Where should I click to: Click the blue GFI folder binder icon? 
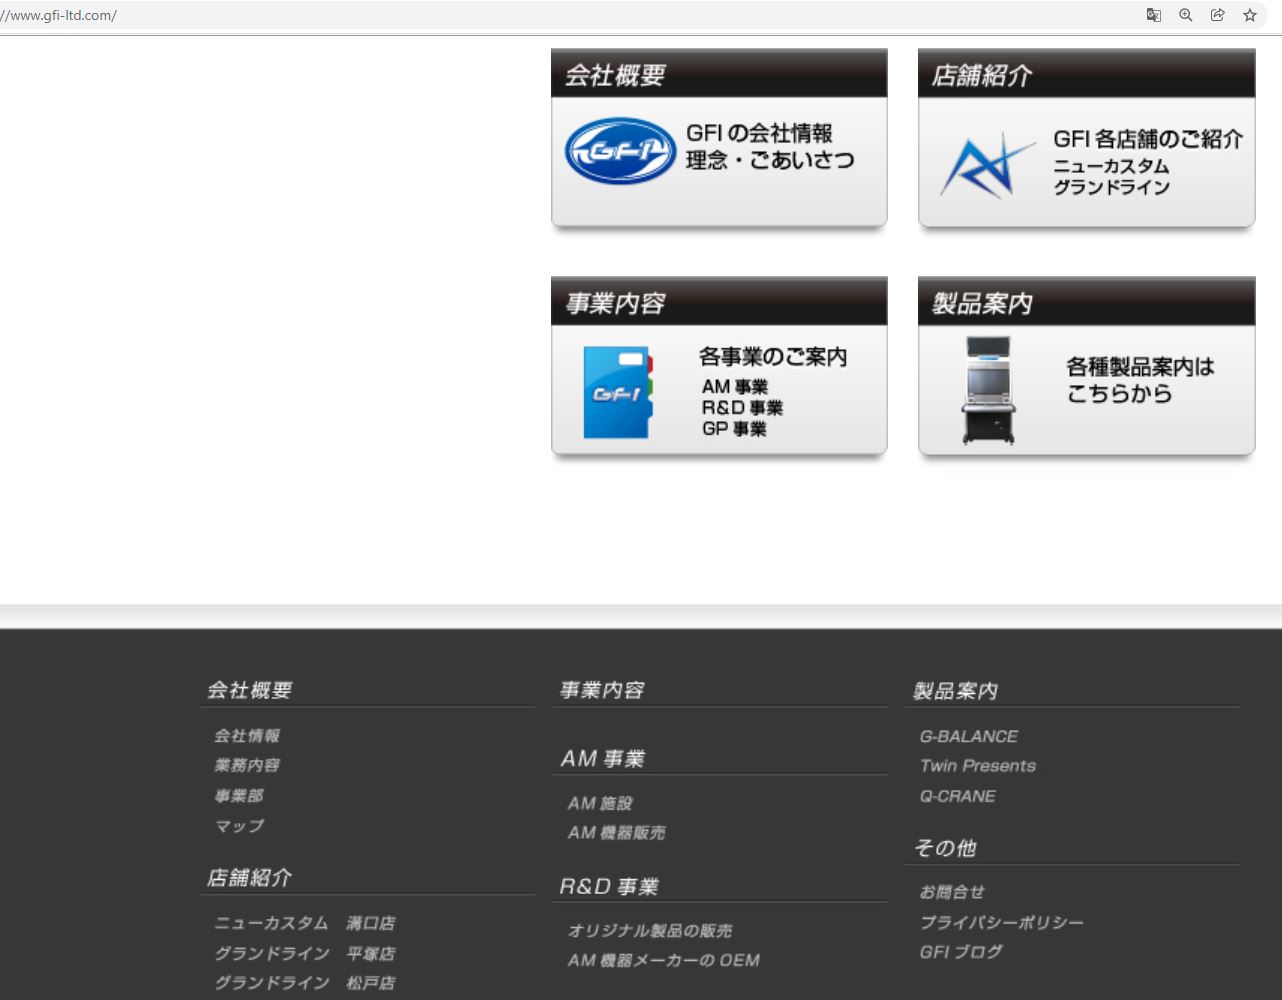click(x=618, y=393)
